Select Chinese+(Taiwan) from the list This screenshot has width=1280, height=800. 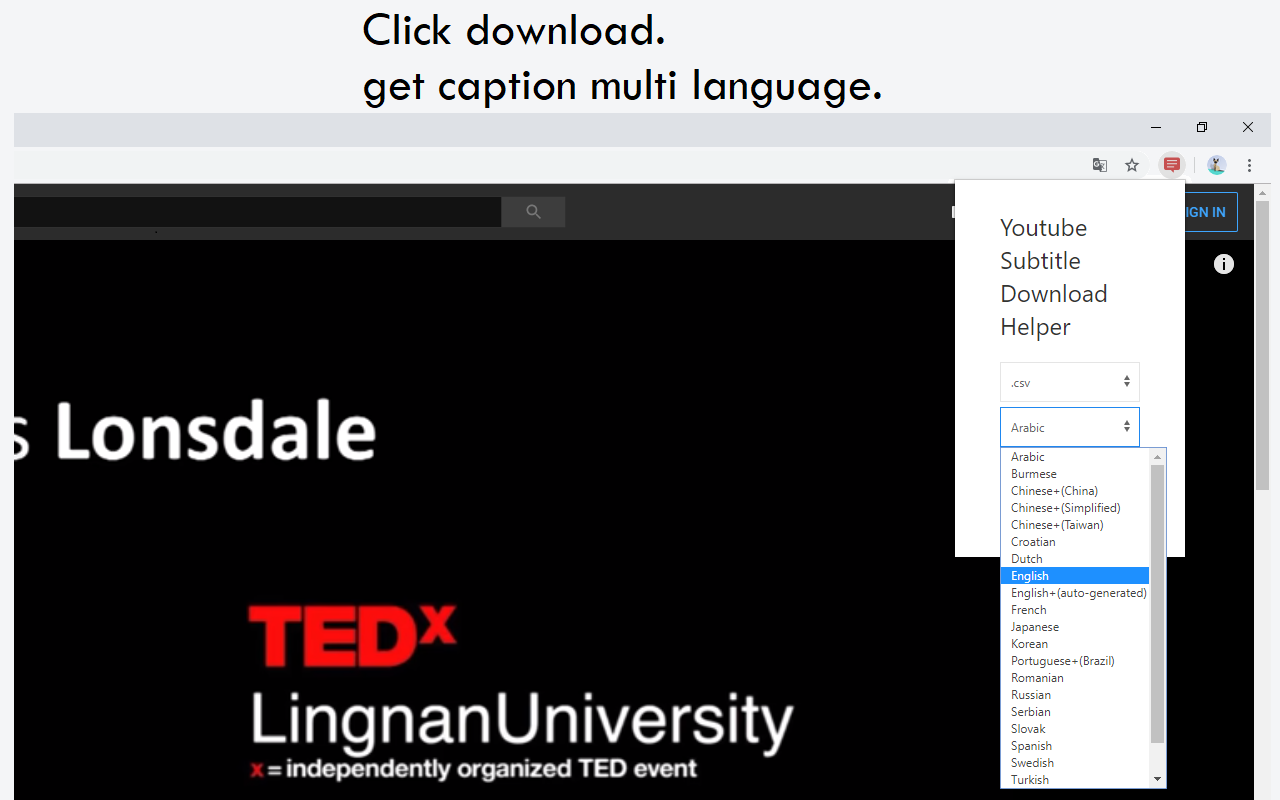click(1055, 524)
